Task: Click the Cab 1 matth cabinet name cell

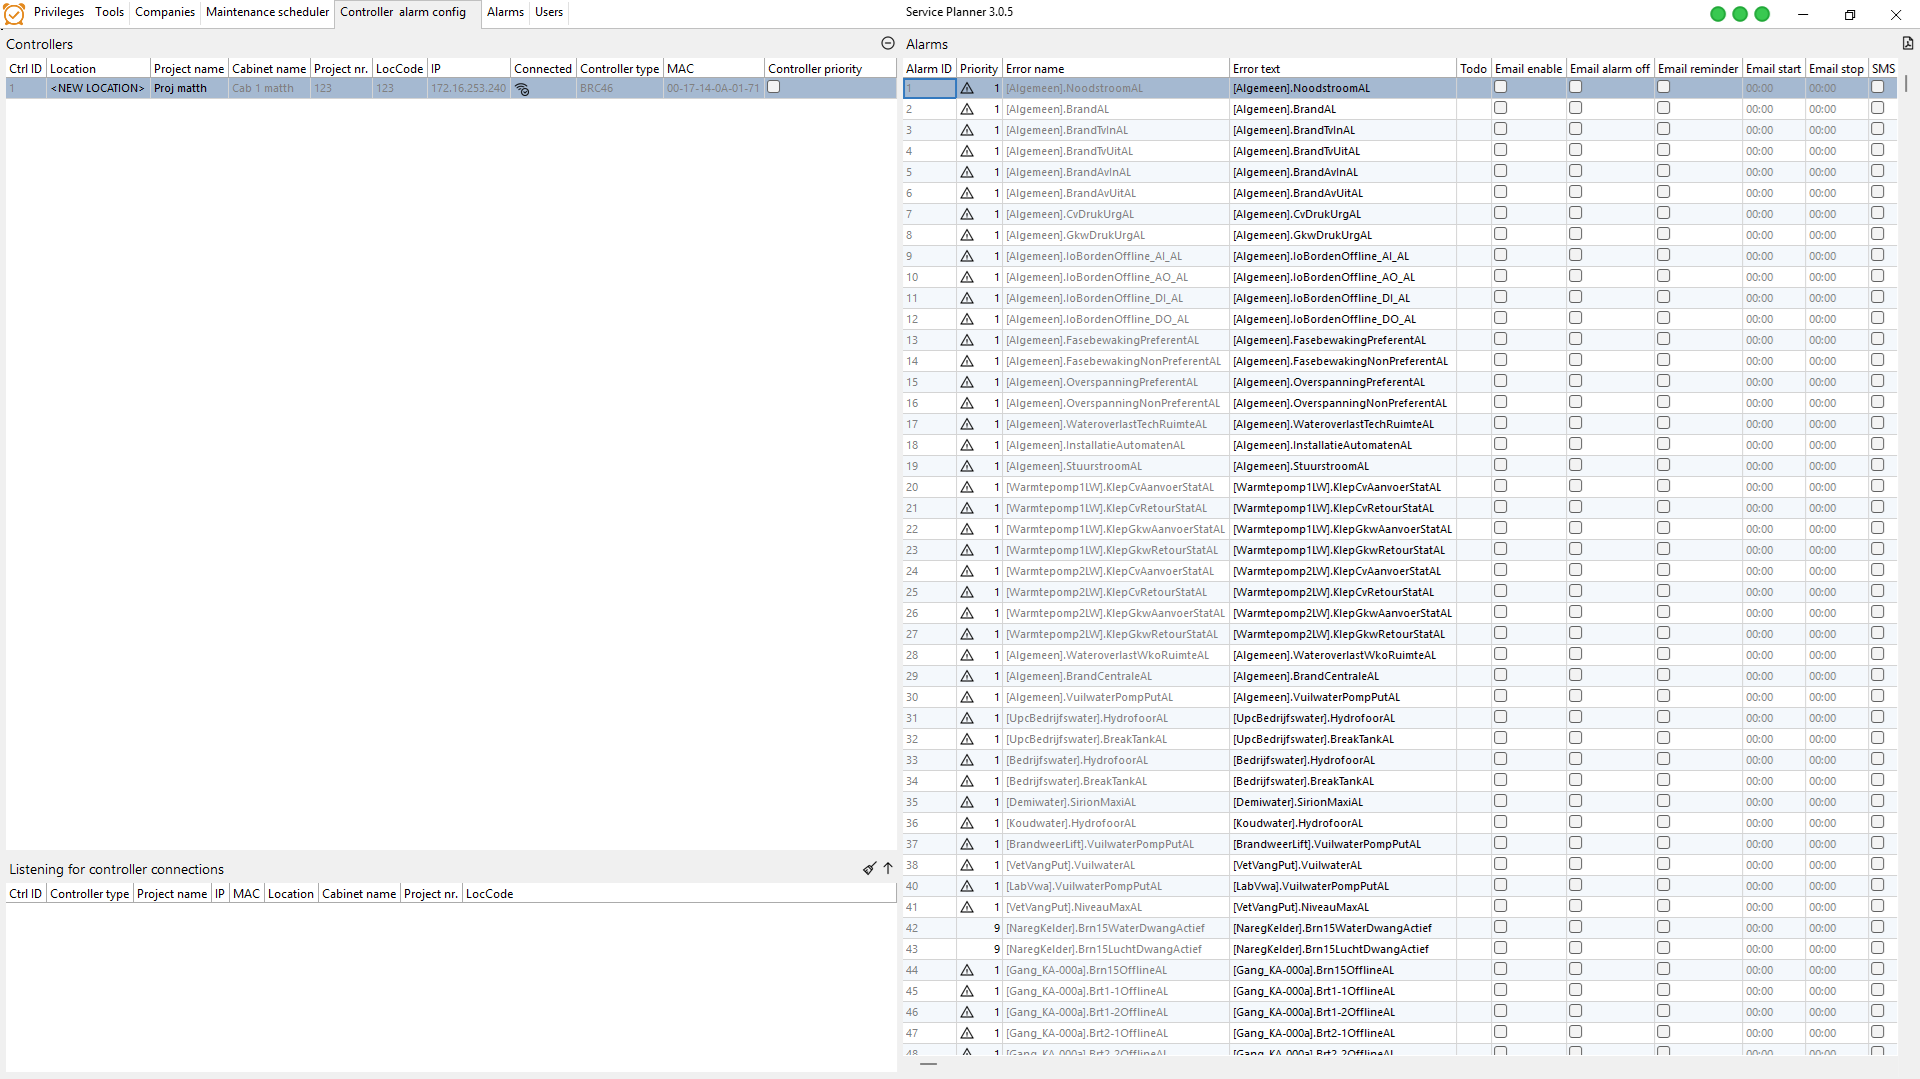Action: [269, 88]
